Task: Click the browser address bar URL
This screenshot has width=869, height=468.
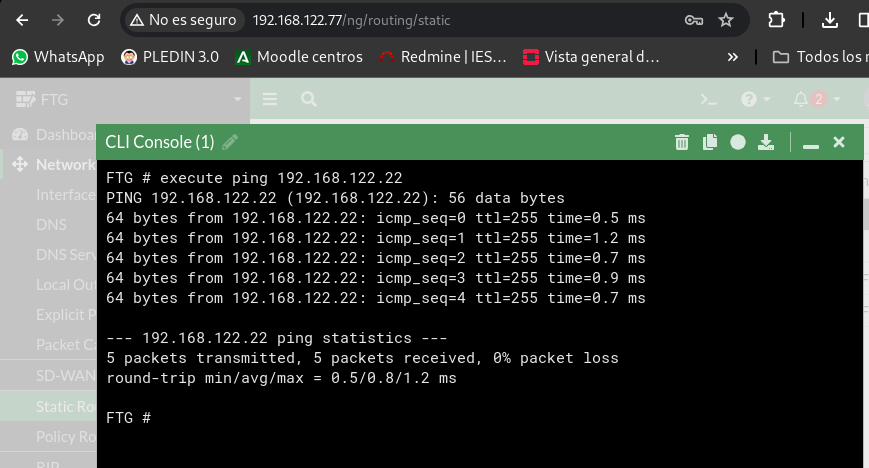Action: [351, 21]
